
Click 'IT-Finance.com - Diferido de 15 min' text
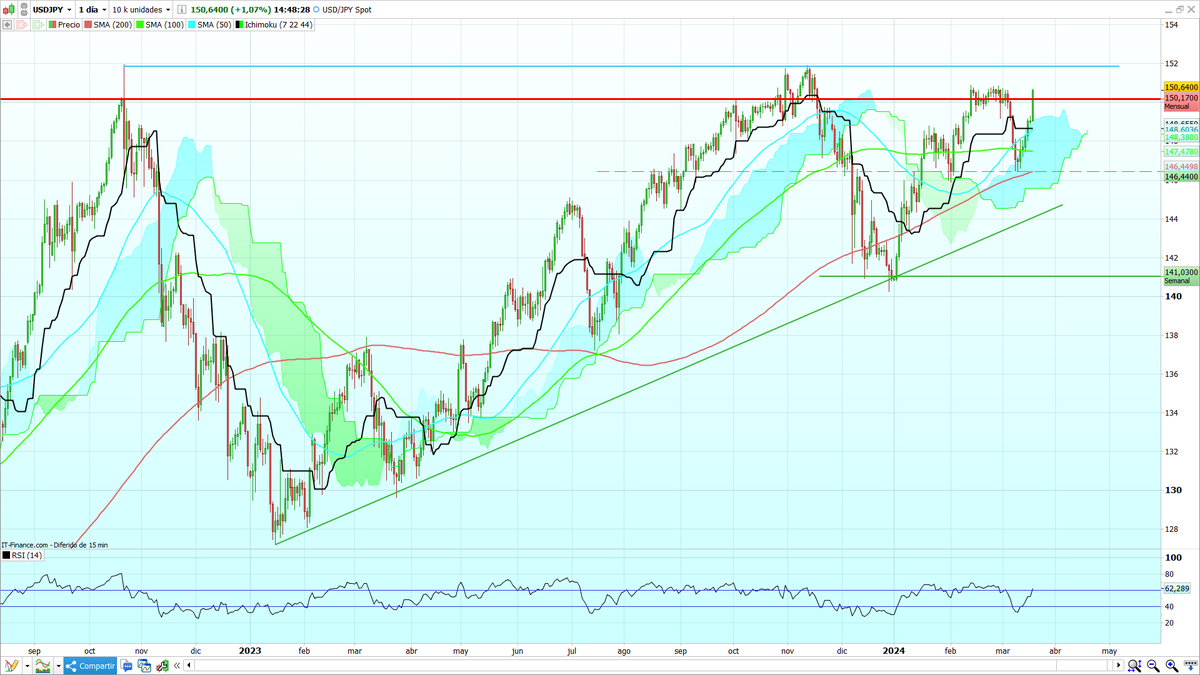point(54,545)
